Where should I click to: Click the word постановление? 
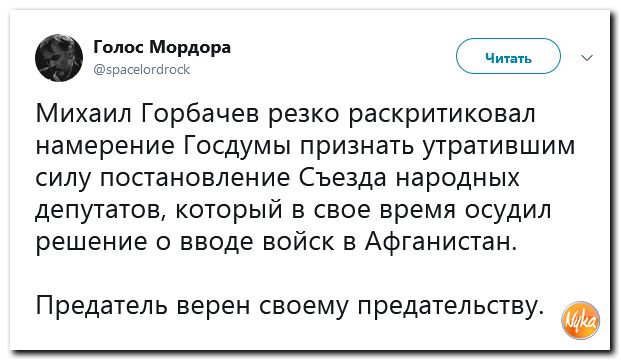[x=194, y=178]
